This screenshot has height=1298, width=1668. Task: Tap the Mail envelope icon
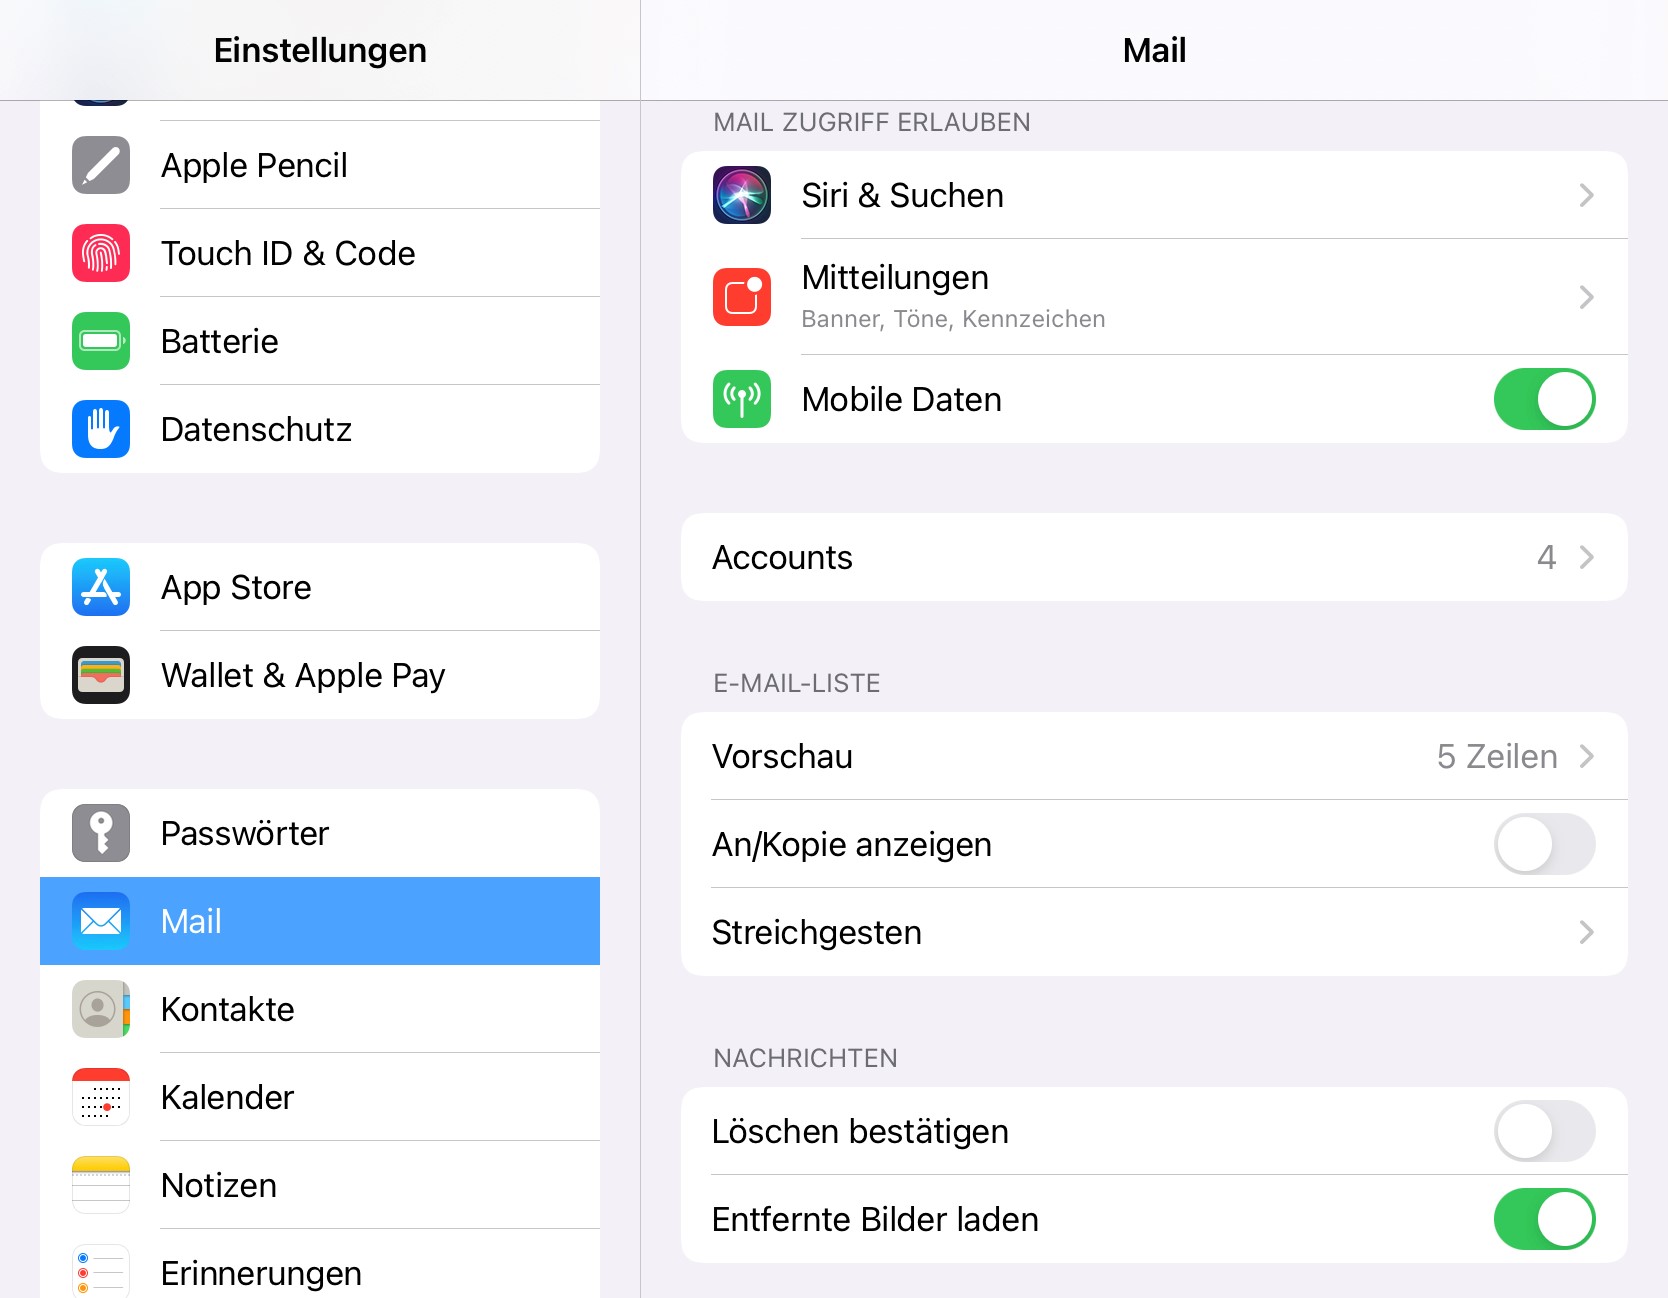point(101,921)
